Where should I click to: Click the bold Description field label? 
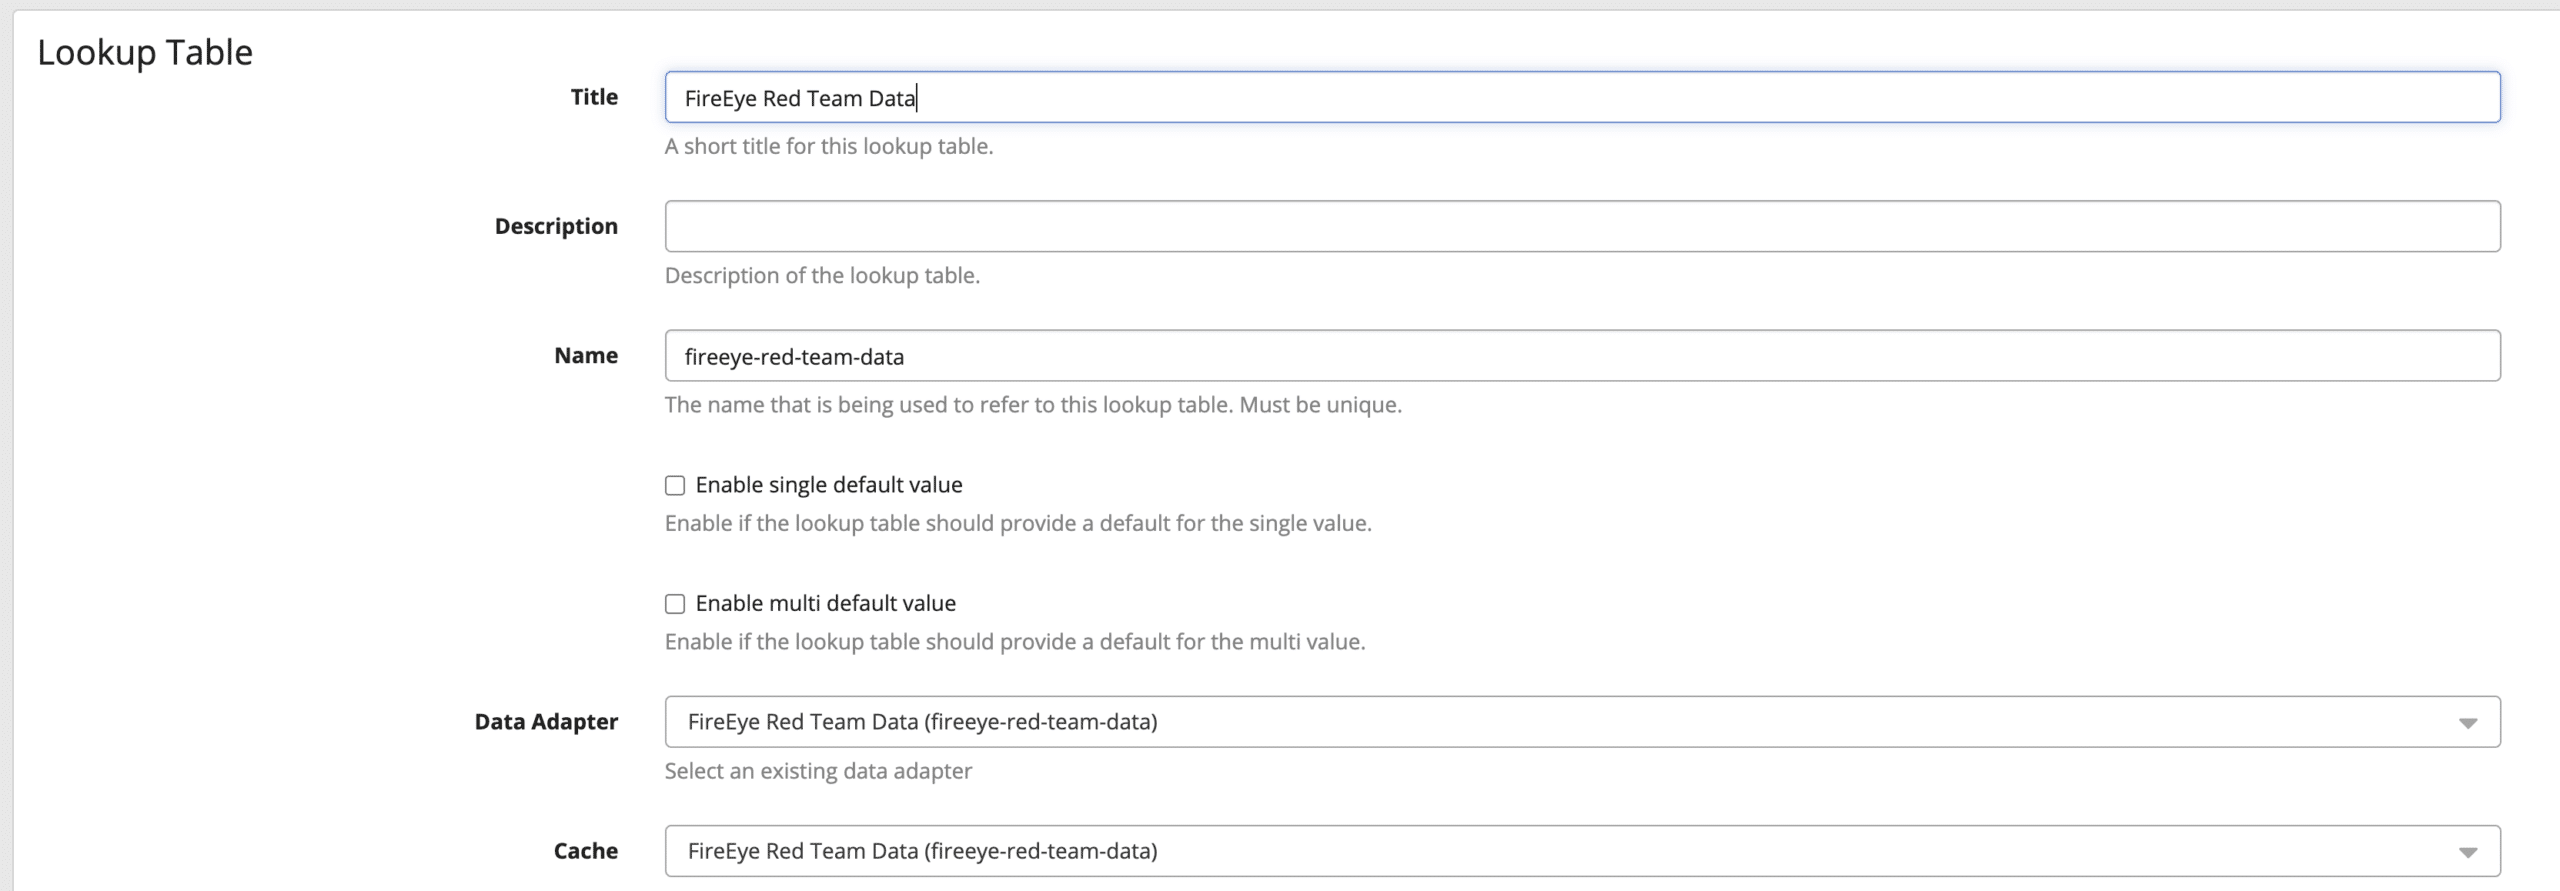click(556, 226)
